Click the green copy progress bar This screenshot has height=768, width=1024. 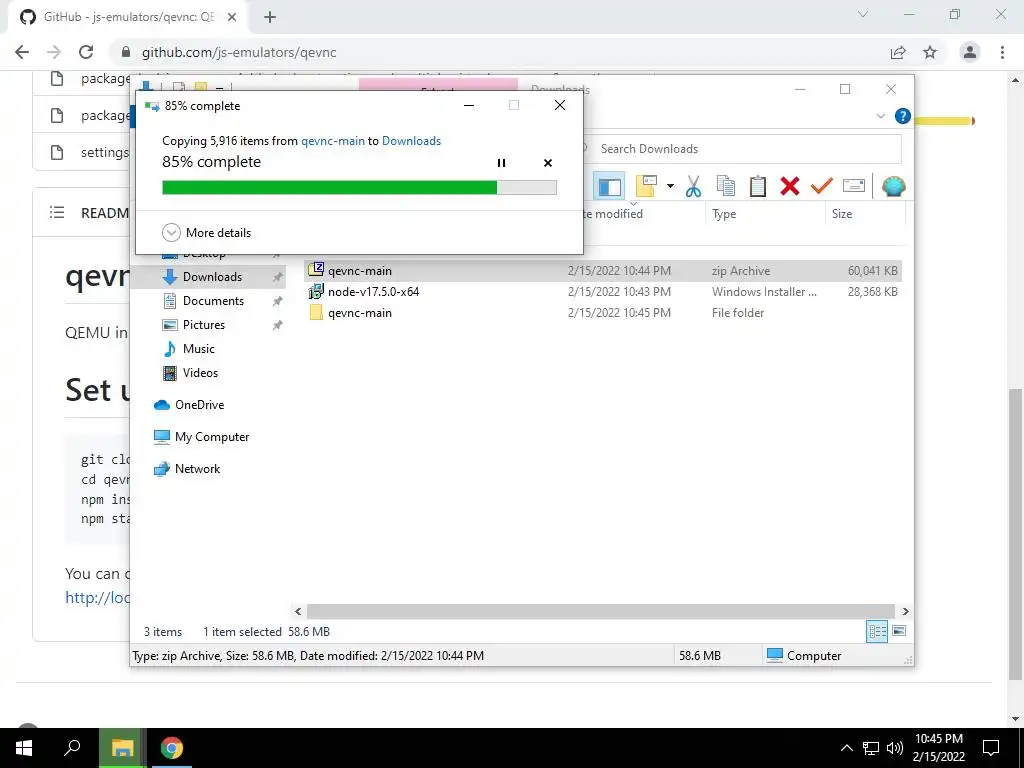tap(359, 188)
